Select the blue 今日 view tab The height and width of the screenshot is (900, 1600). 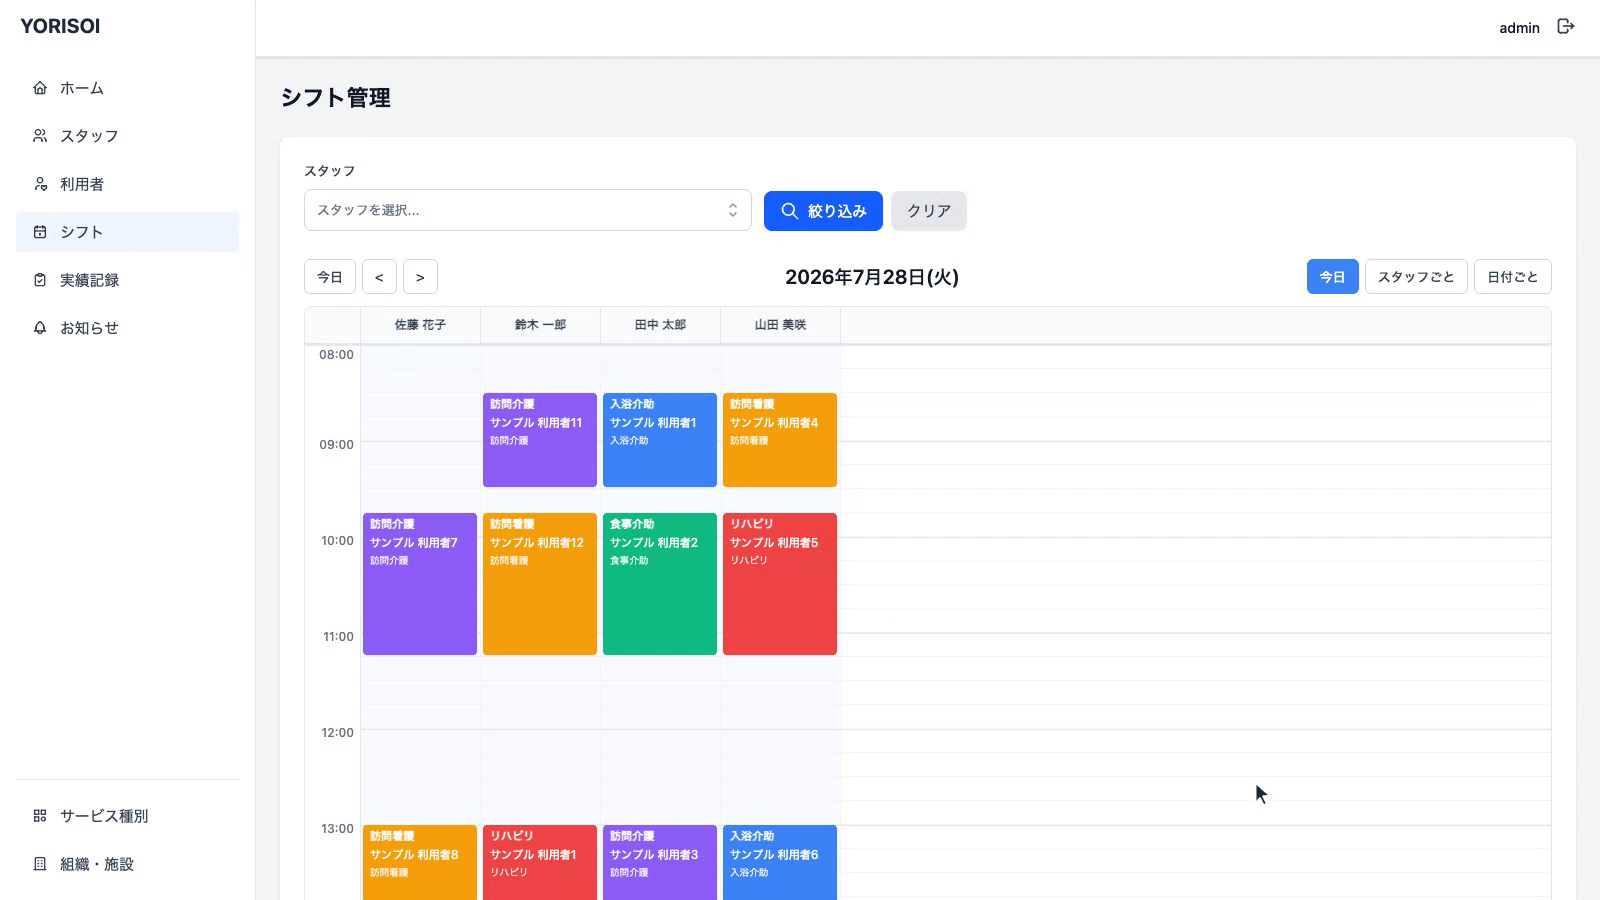[1332, 277]
